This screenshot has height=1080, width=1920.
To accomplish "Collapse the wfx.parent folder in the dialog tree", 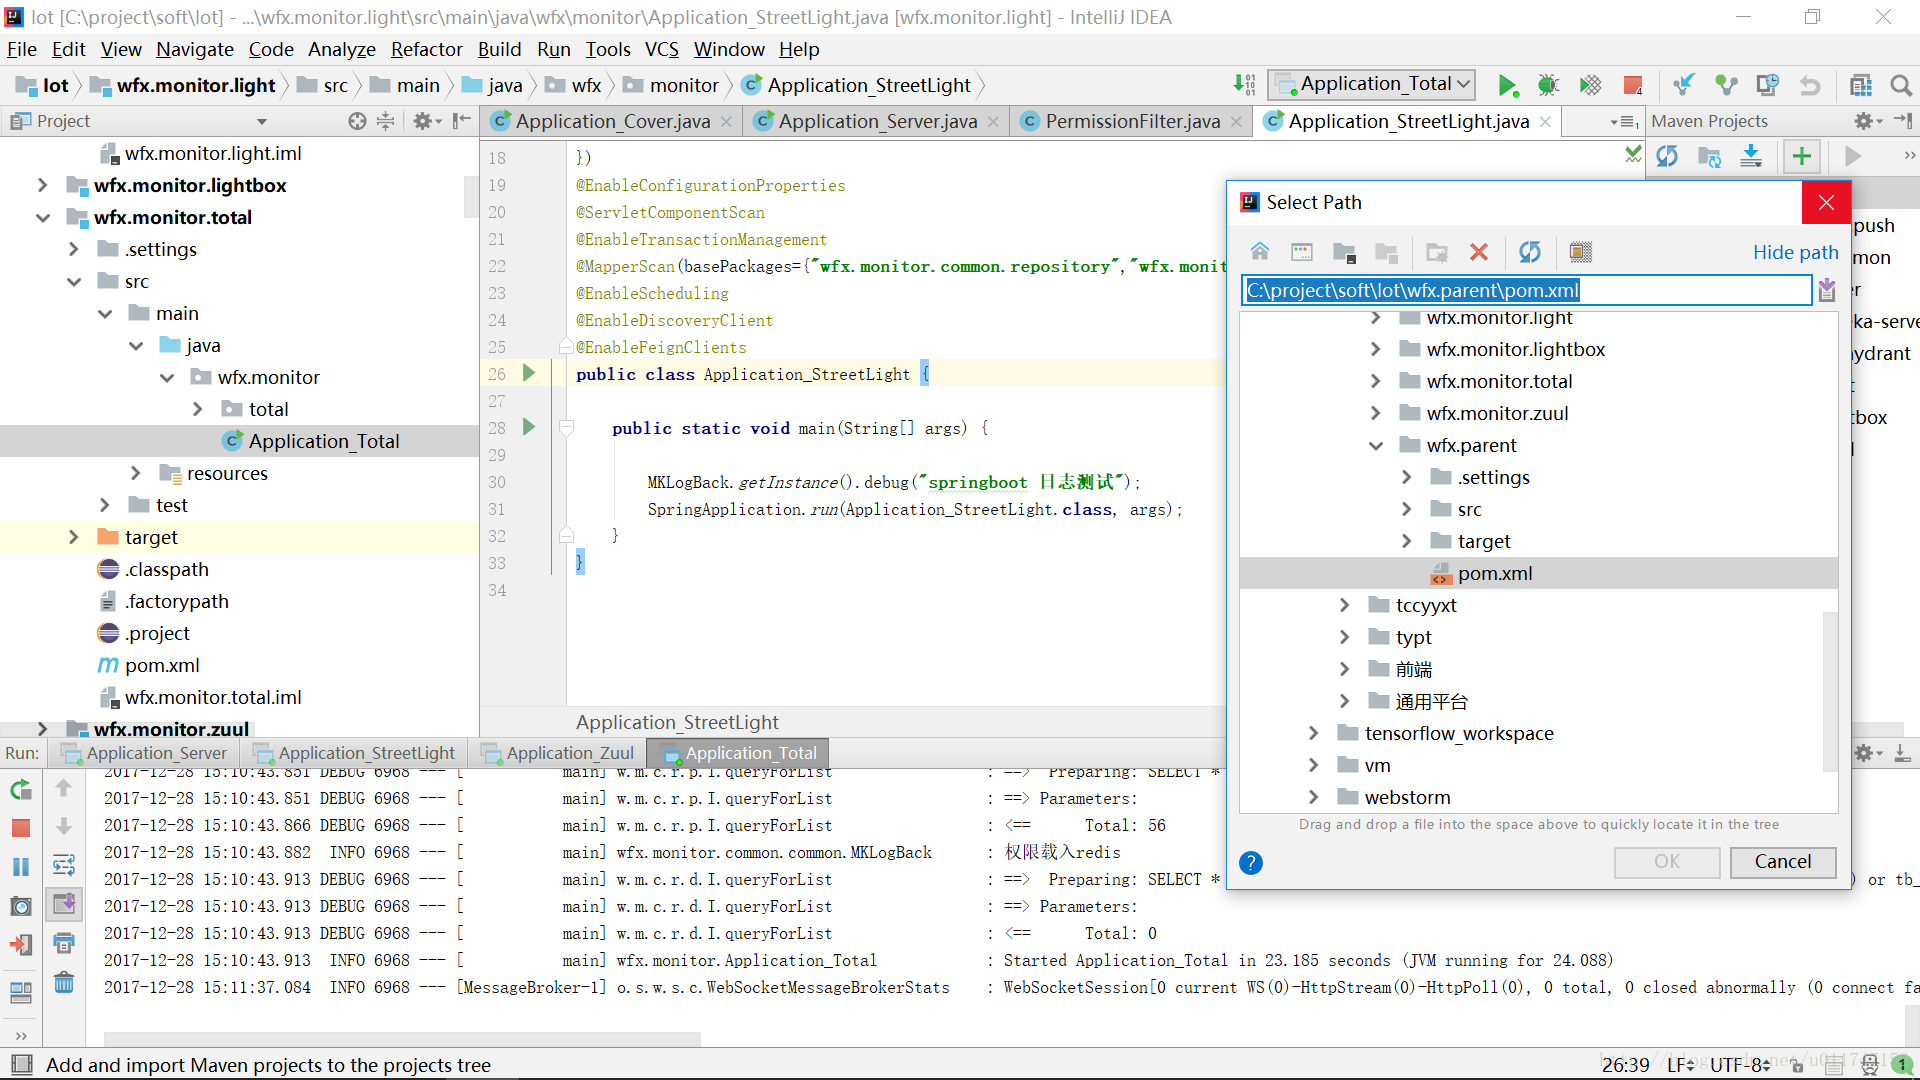I will [1376, 445].
